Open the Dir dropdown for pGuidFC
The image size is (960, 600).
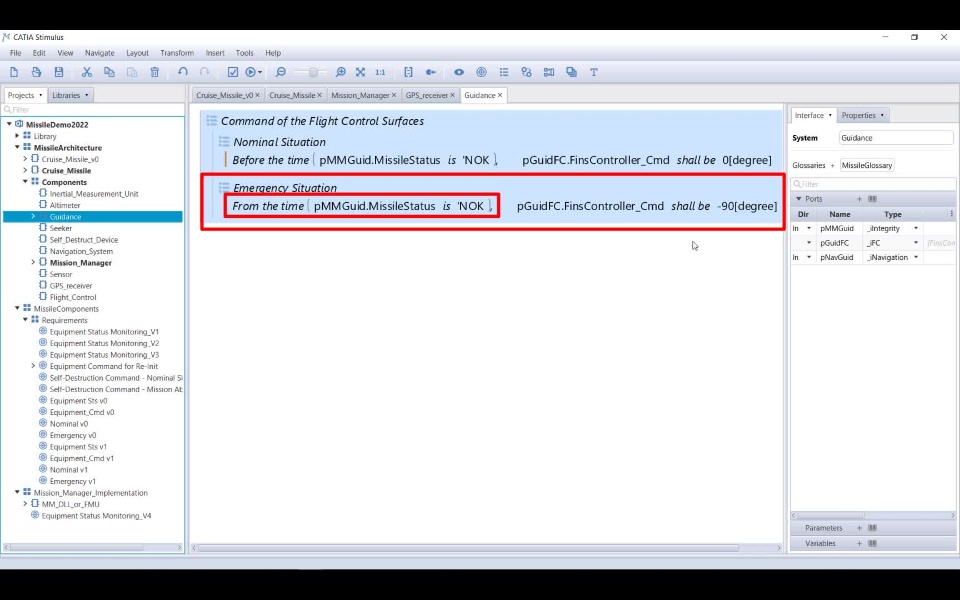[809, 243]
